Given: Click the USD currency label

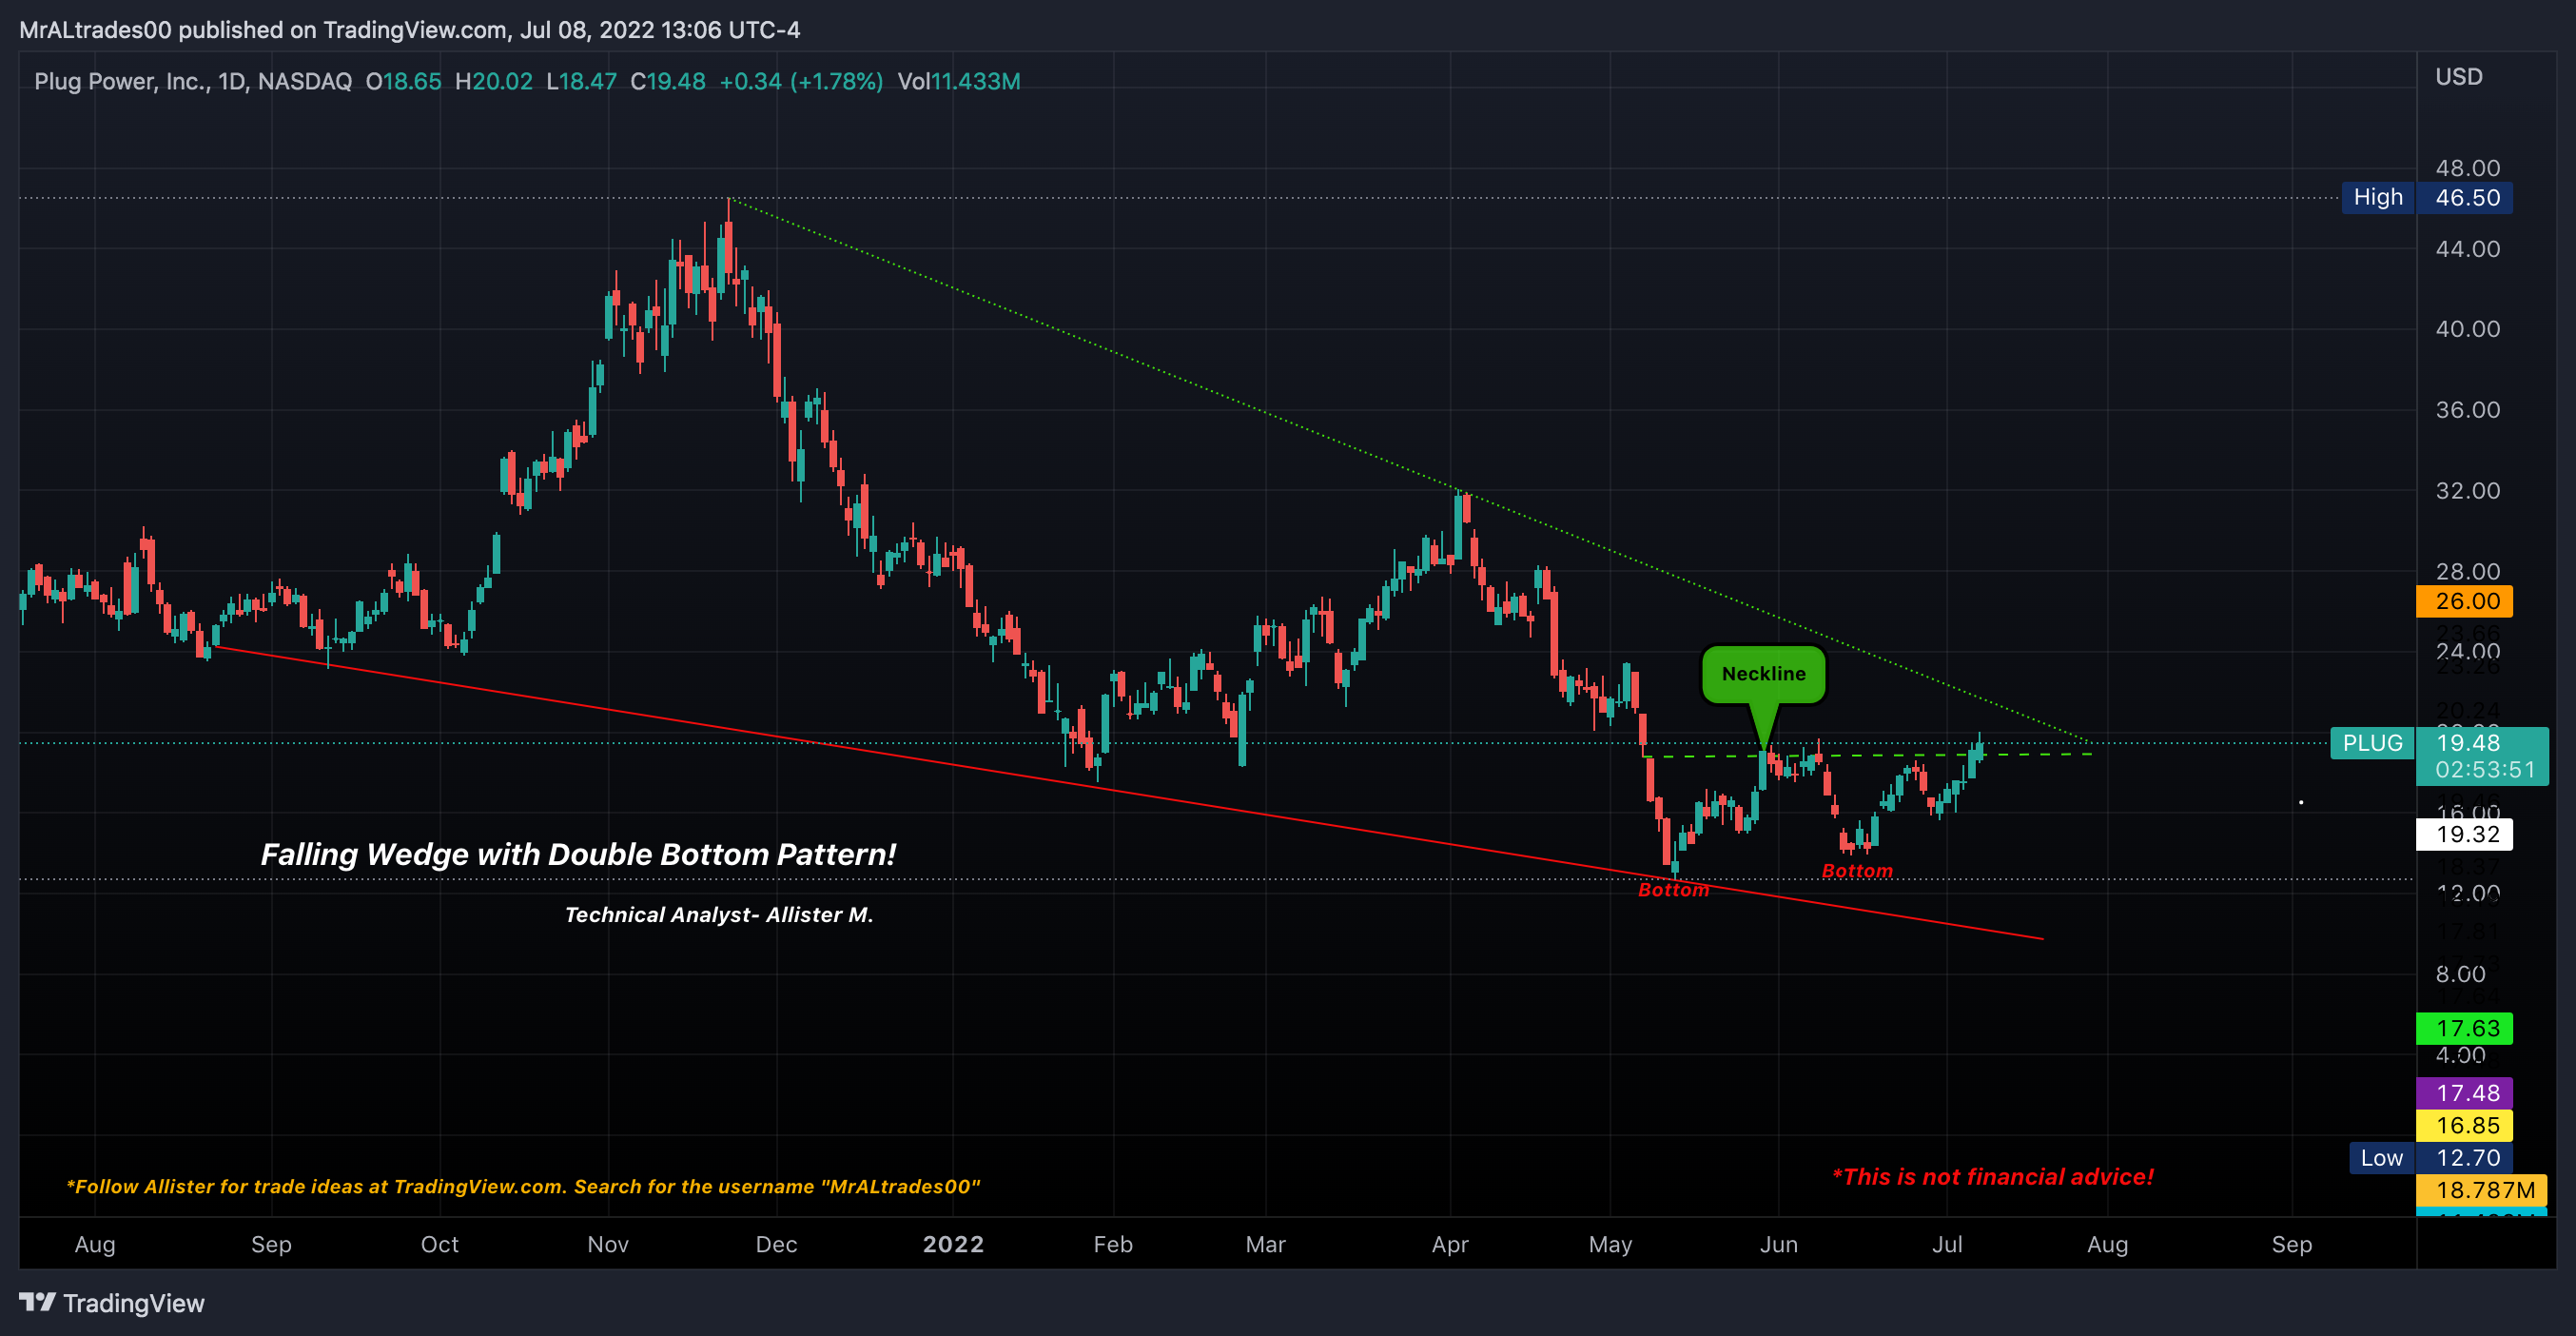Looking at the screenshot, I should (x=2459, y=77).
